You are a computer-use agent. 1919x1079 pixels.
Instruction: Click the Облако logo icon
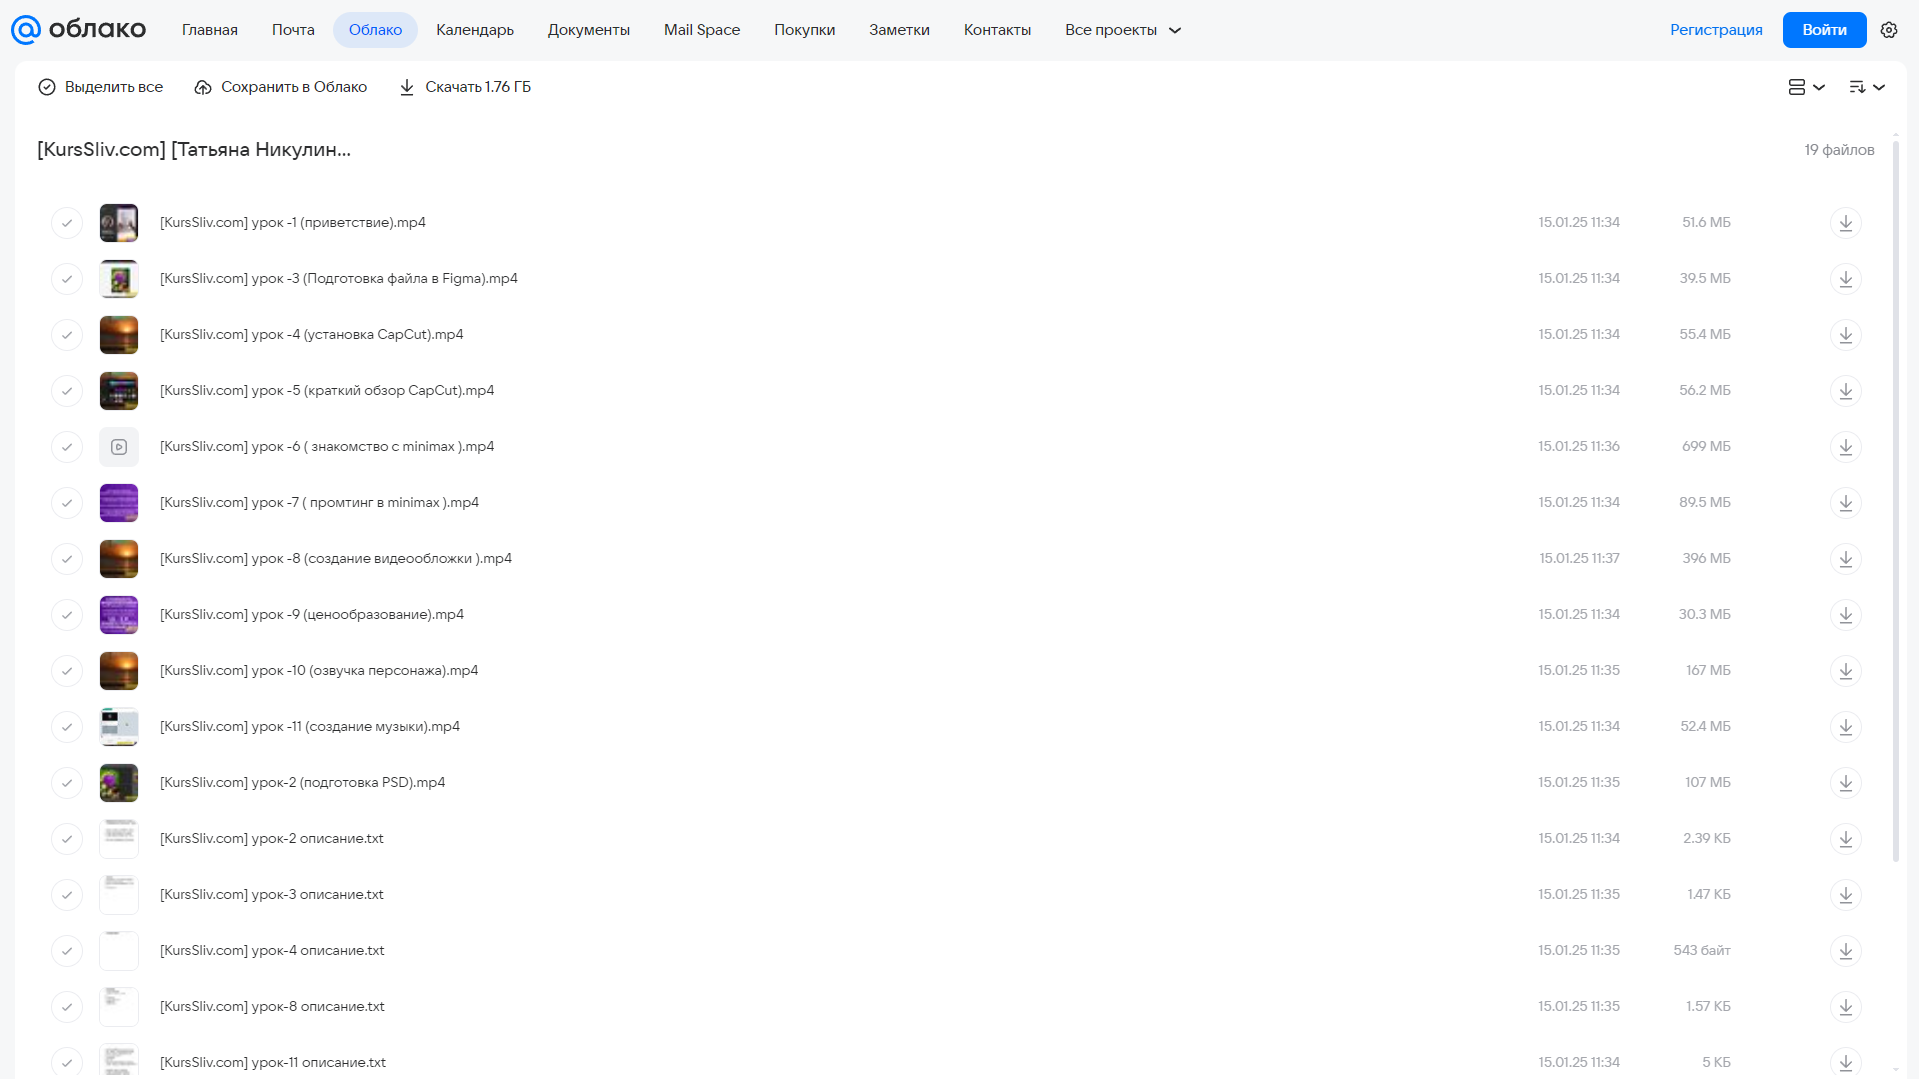26,30
